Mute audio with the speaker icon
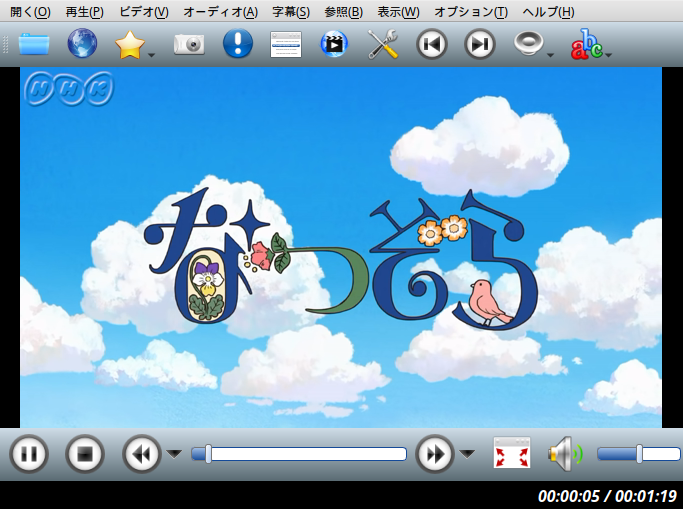683x509 pixels. 565,454
